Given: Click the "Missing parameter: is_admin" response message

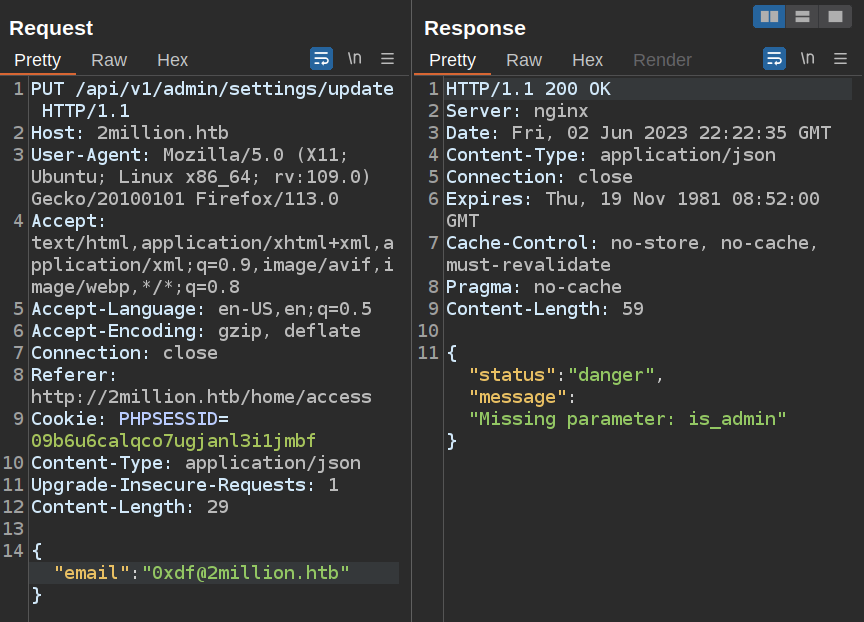Looking at the screenshot, I should [628, 419].
